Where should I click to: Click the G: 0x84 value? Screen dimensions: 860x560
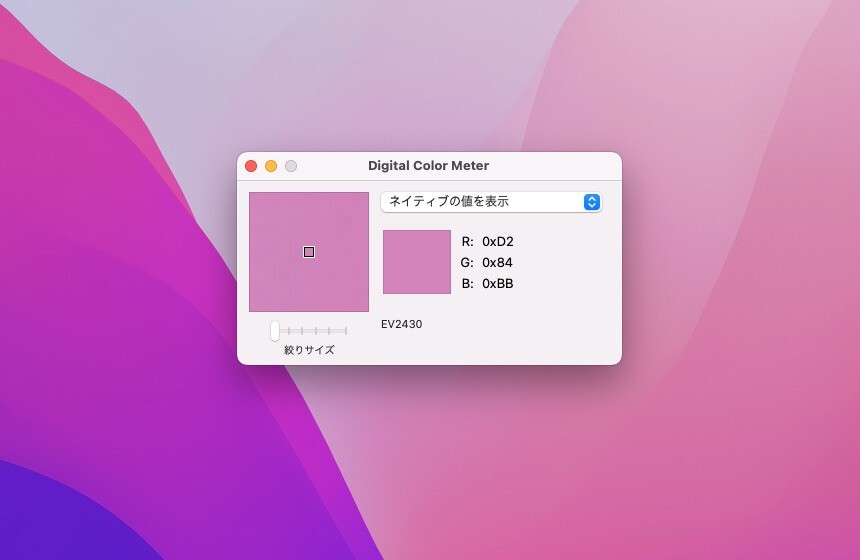click(x=487, y=263)
